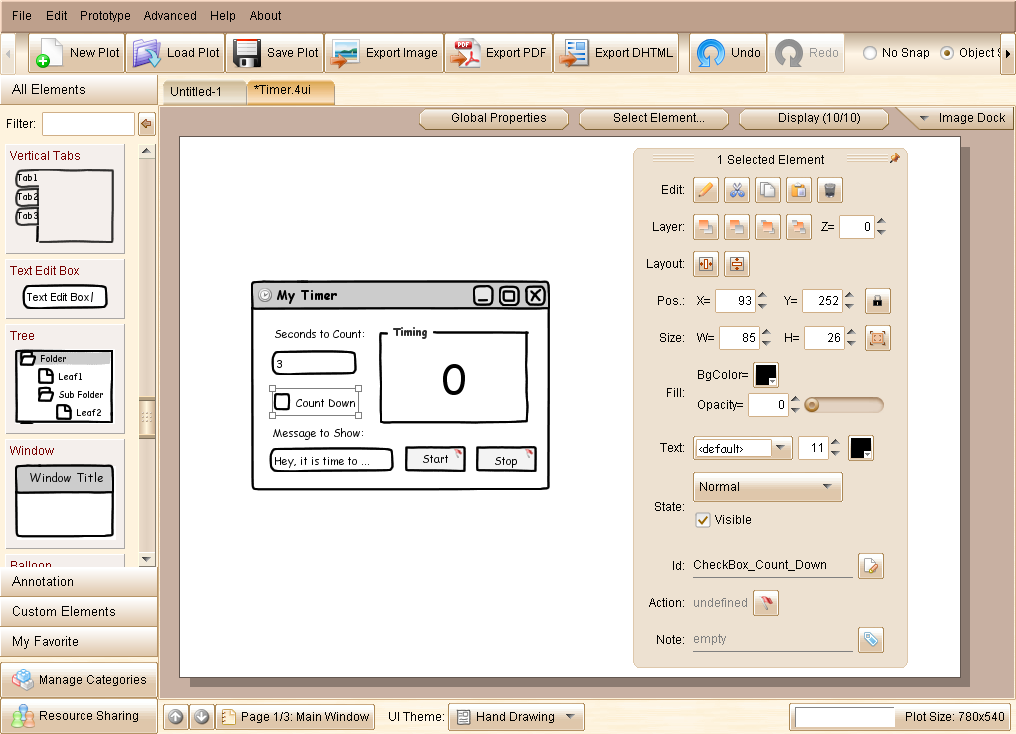Uncheck the Visible checkbox
This screenshot has width=1016, height=734.
coord(703,520)
